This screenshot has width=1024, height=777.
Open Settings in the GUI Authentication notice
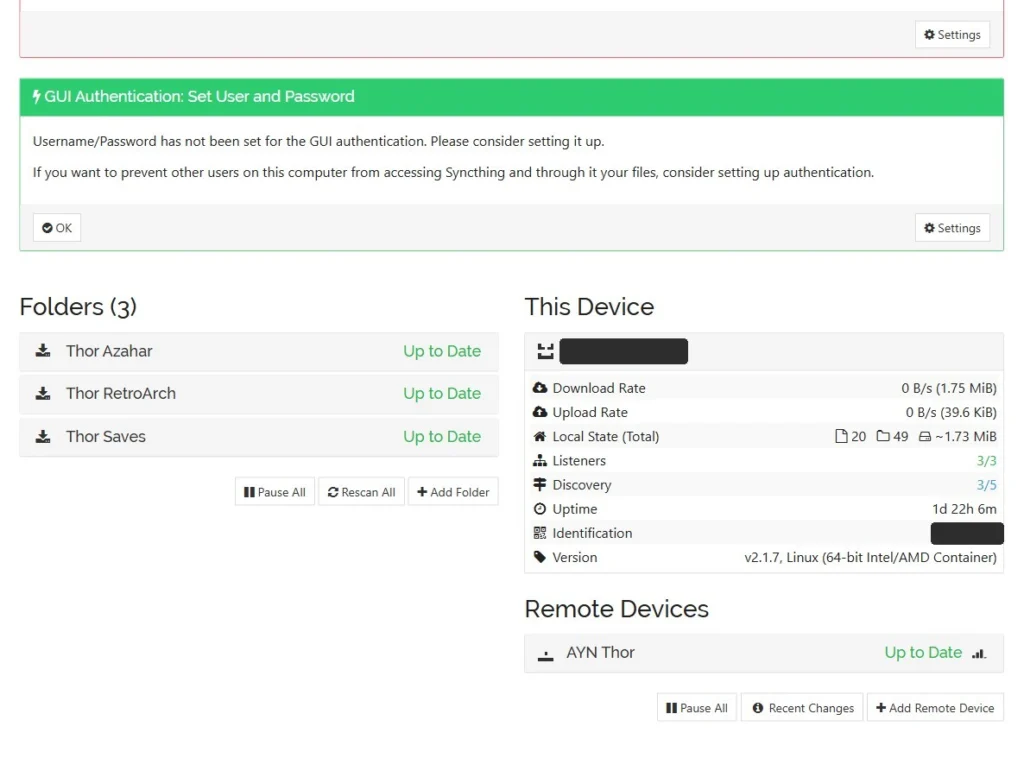pos(952,228)
